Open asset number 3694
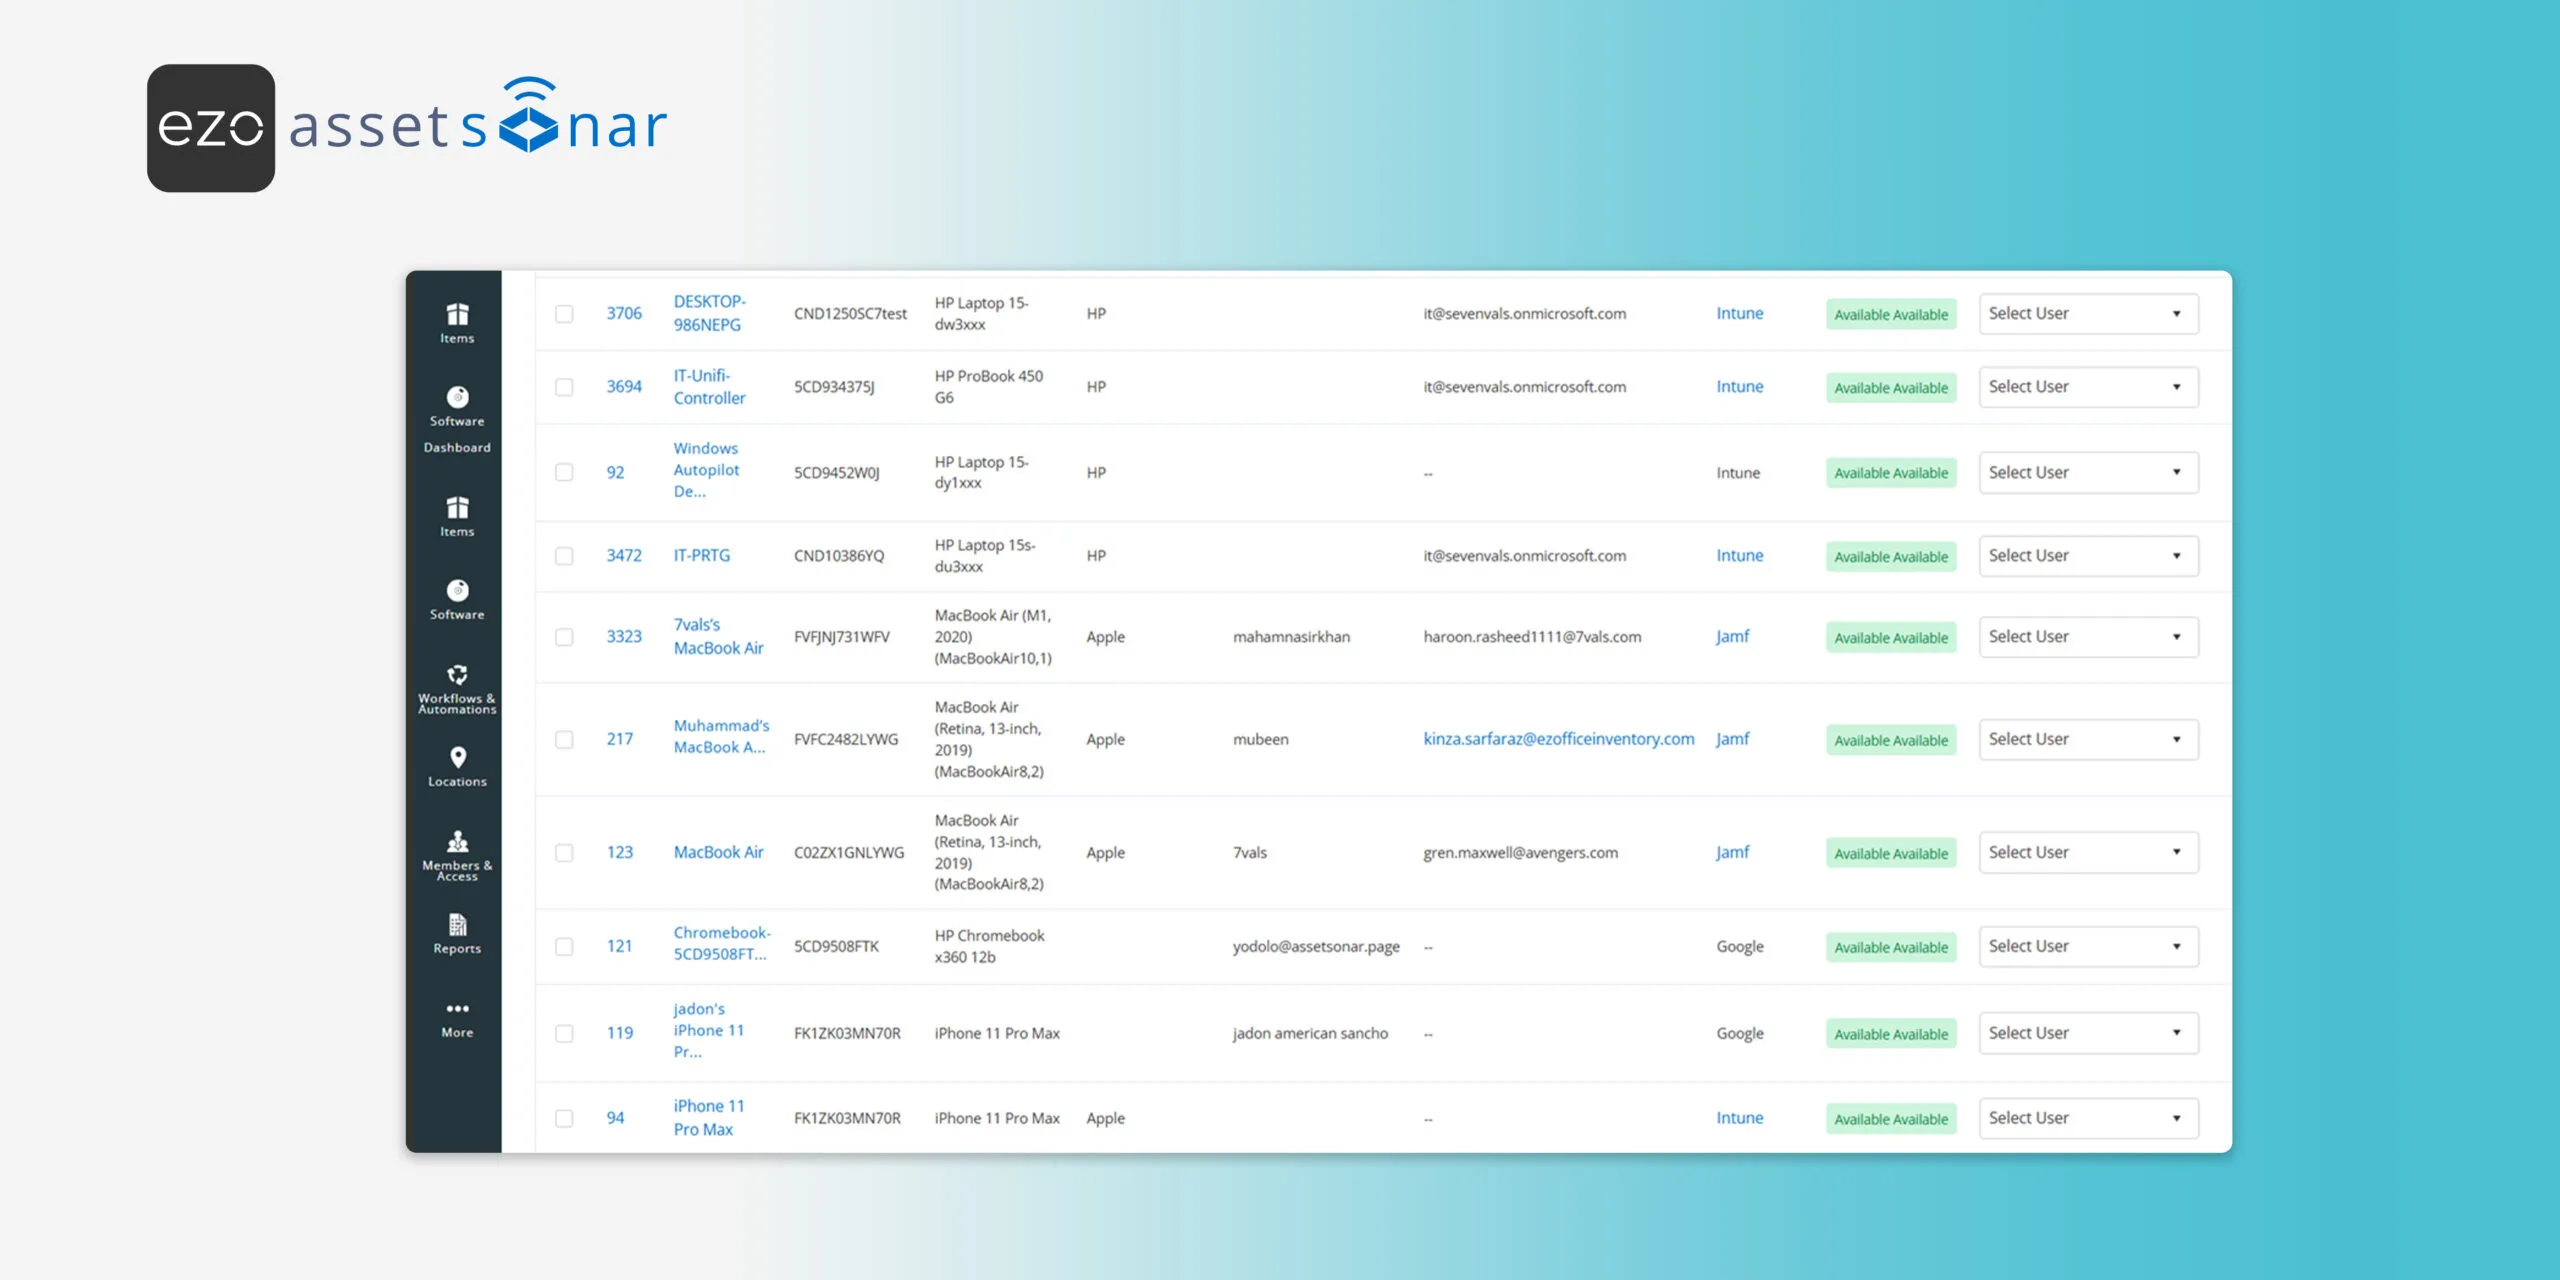This screenshot has height=1280, width=2560. pos(624,387)
